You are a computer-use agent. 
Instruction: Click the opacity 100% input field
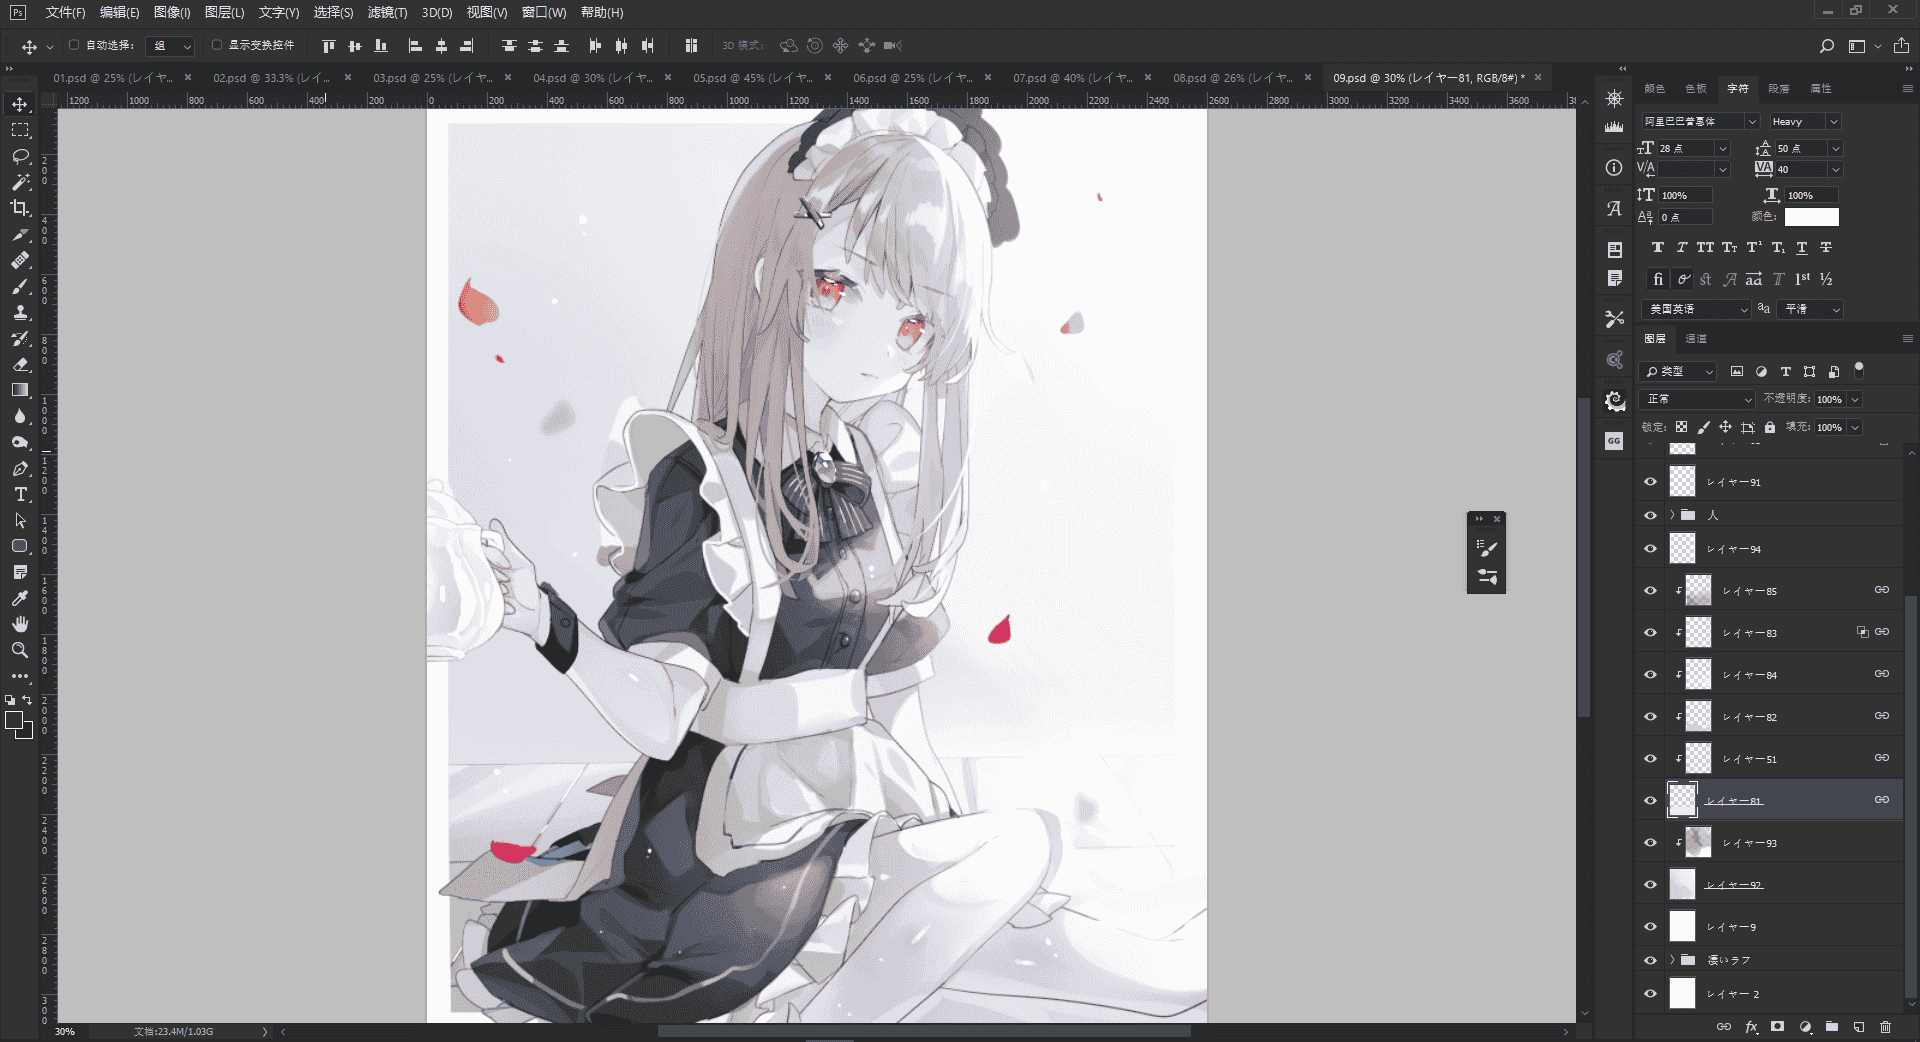click(x=1831, y=399)
